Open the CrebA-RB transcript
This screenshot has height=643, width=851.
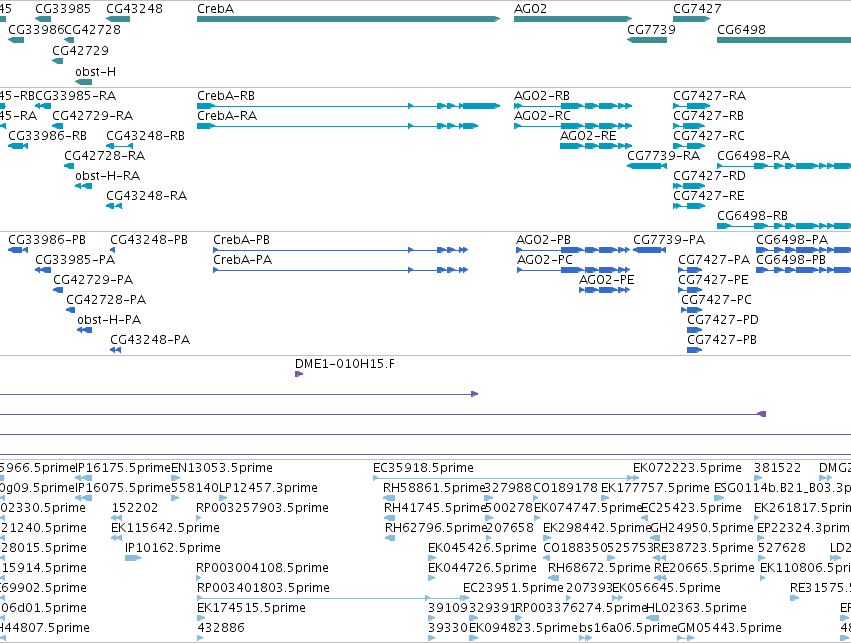point(348,106)
